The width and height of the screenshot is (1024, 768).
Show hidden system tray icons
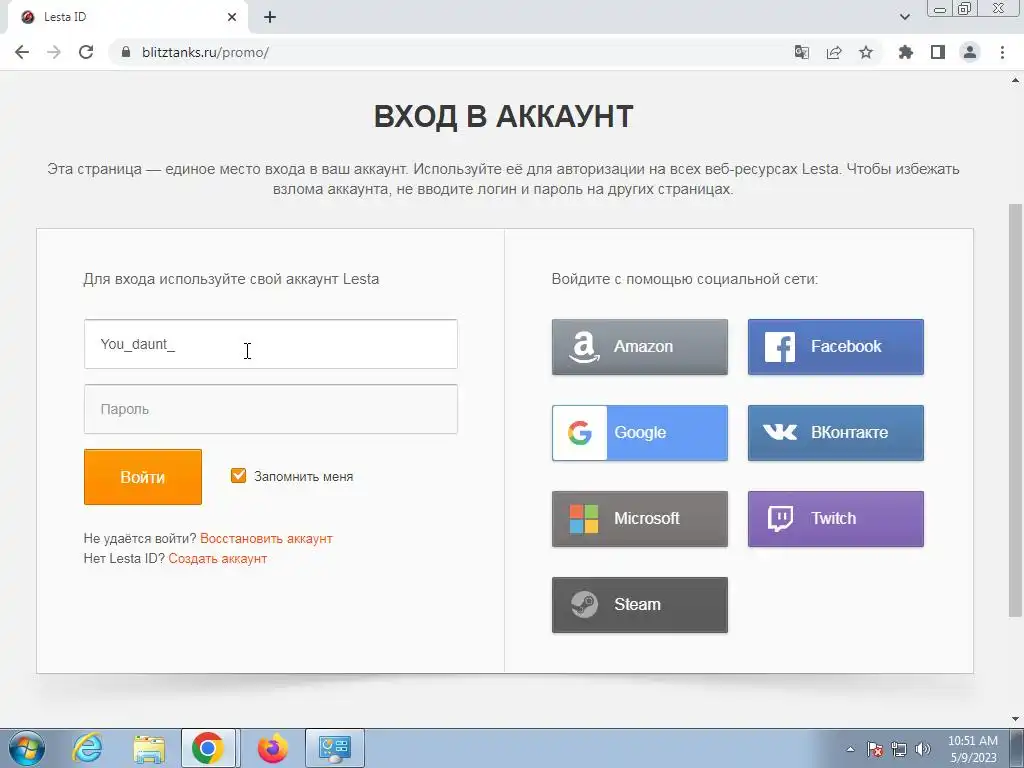click(850, 749)
